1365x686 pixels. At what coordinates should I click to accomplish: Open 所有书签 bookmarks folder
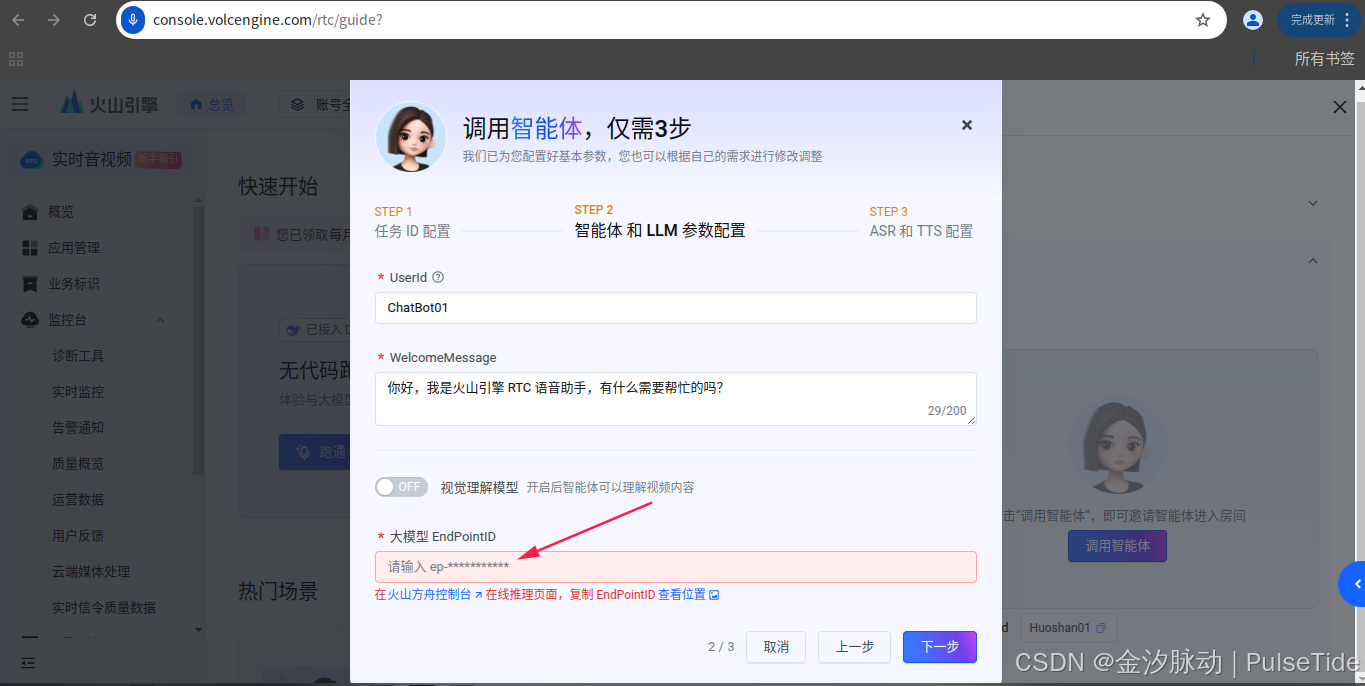point(1324,59)
